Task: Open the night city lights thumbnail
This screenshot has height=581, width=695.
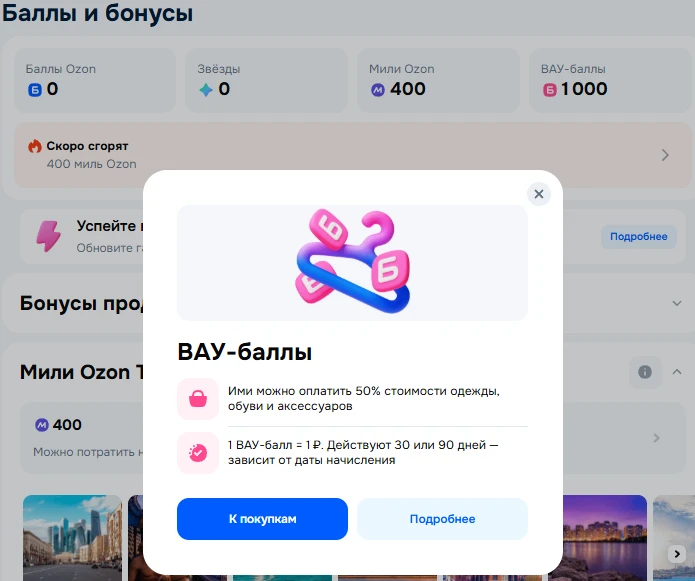Action: point(605,538)
